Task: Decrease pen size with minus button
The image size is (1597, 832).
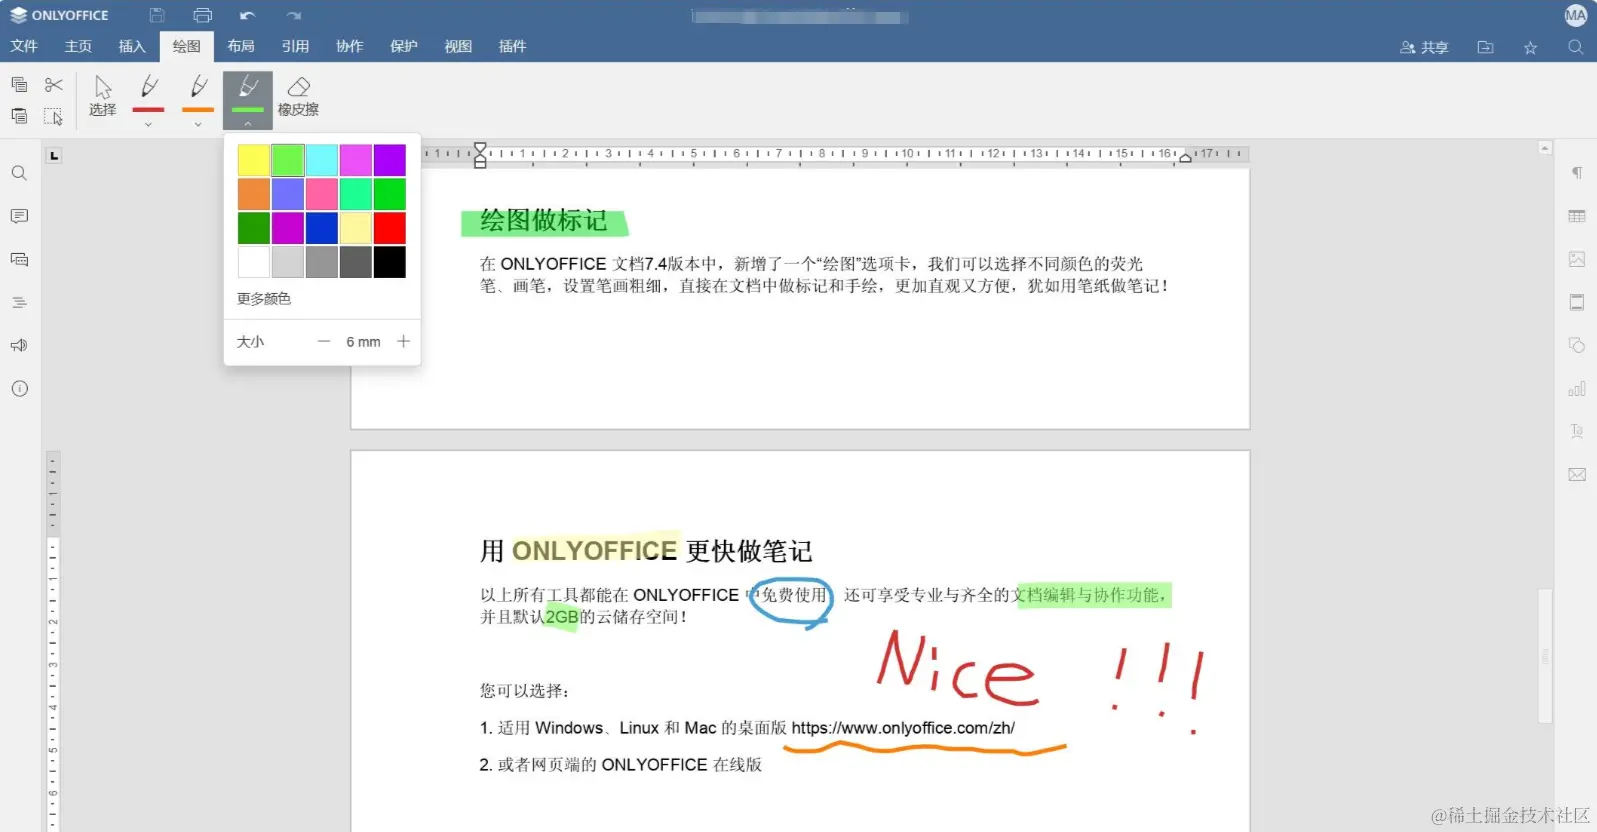Action: point(323,342)
